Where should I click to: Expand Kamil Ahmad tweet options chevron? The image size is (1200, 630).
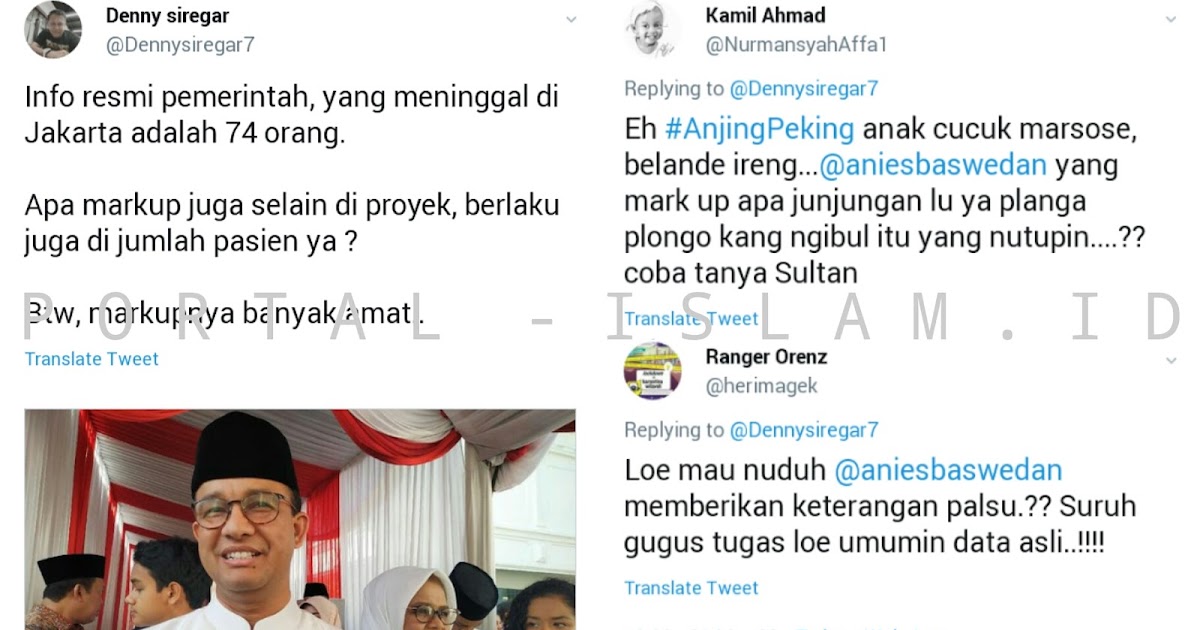[1171, 19]
